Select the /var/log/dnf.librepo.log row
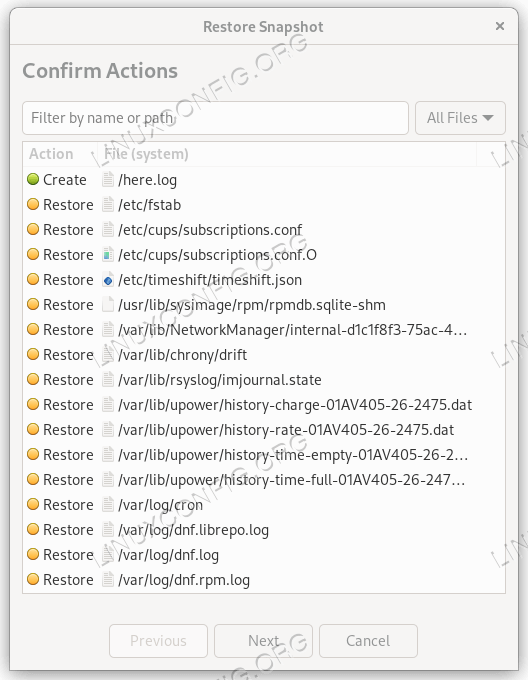The height and width of the screenshot is (680, 528). (x=264, y=530)
